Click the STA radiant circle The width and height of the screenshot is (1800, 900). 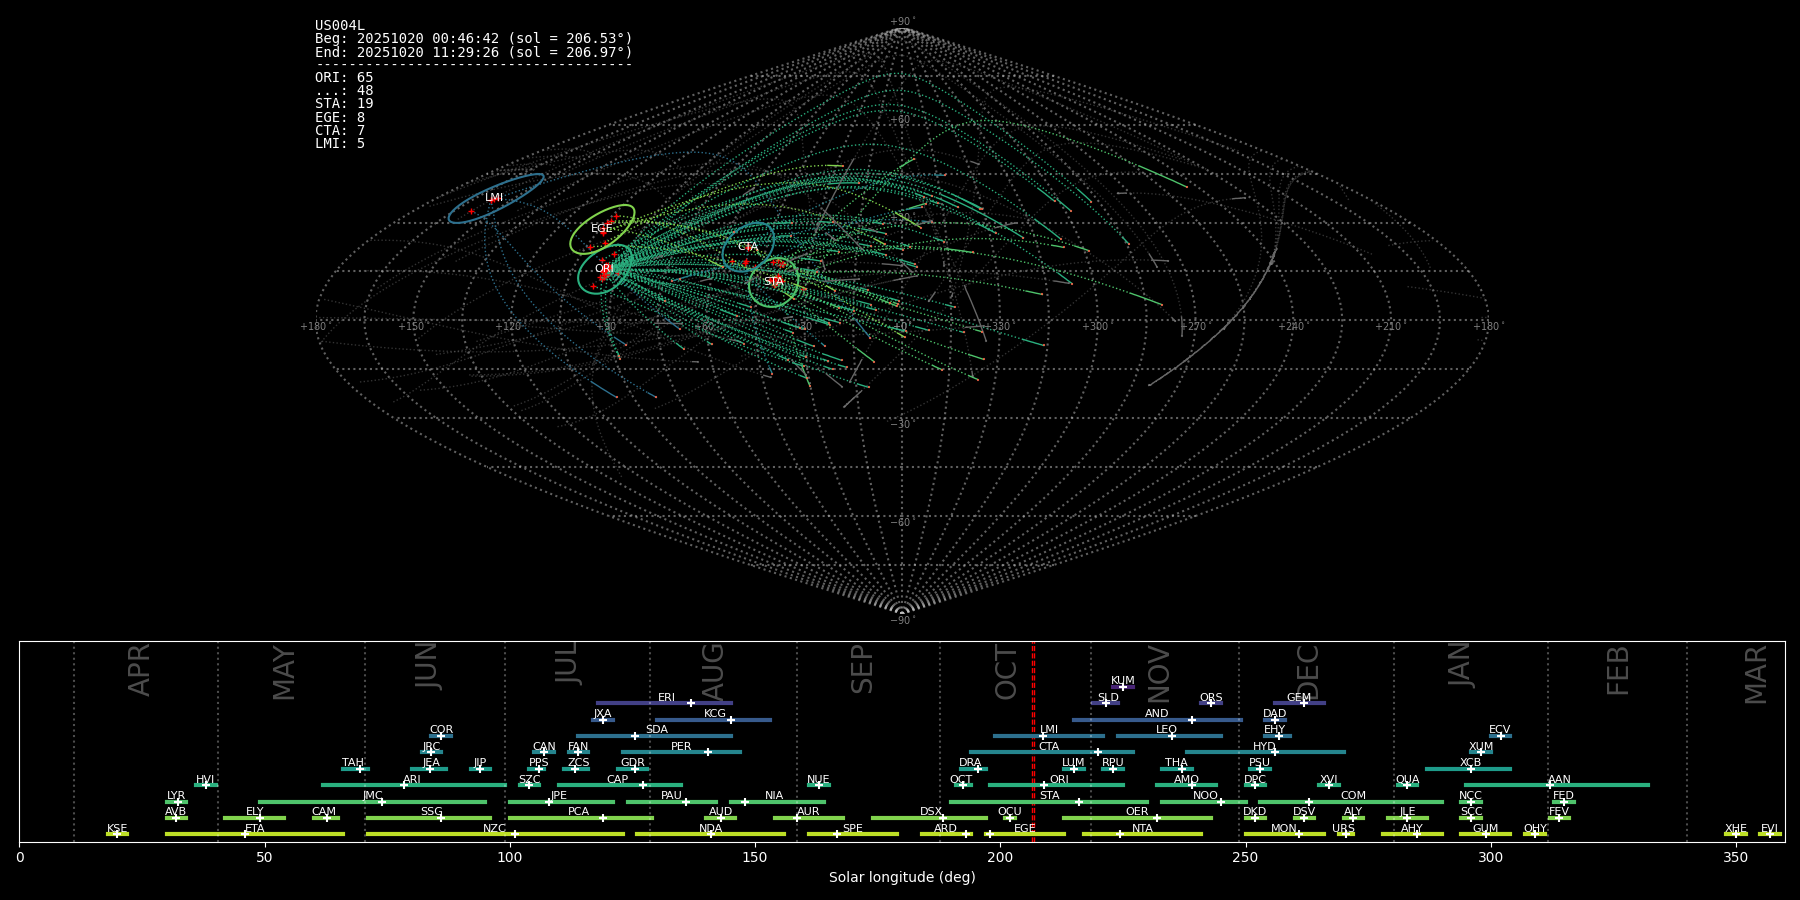pyautogui.click(x=774, y=282)
